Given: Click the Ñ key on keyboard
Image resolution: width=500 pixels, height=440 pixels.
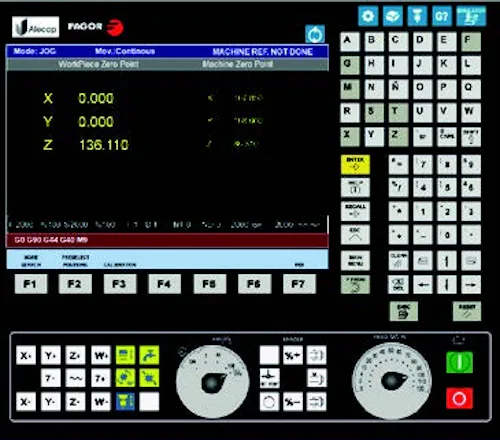Looking at the screenshot, I should pyautogui.click(x=398, y=89).
